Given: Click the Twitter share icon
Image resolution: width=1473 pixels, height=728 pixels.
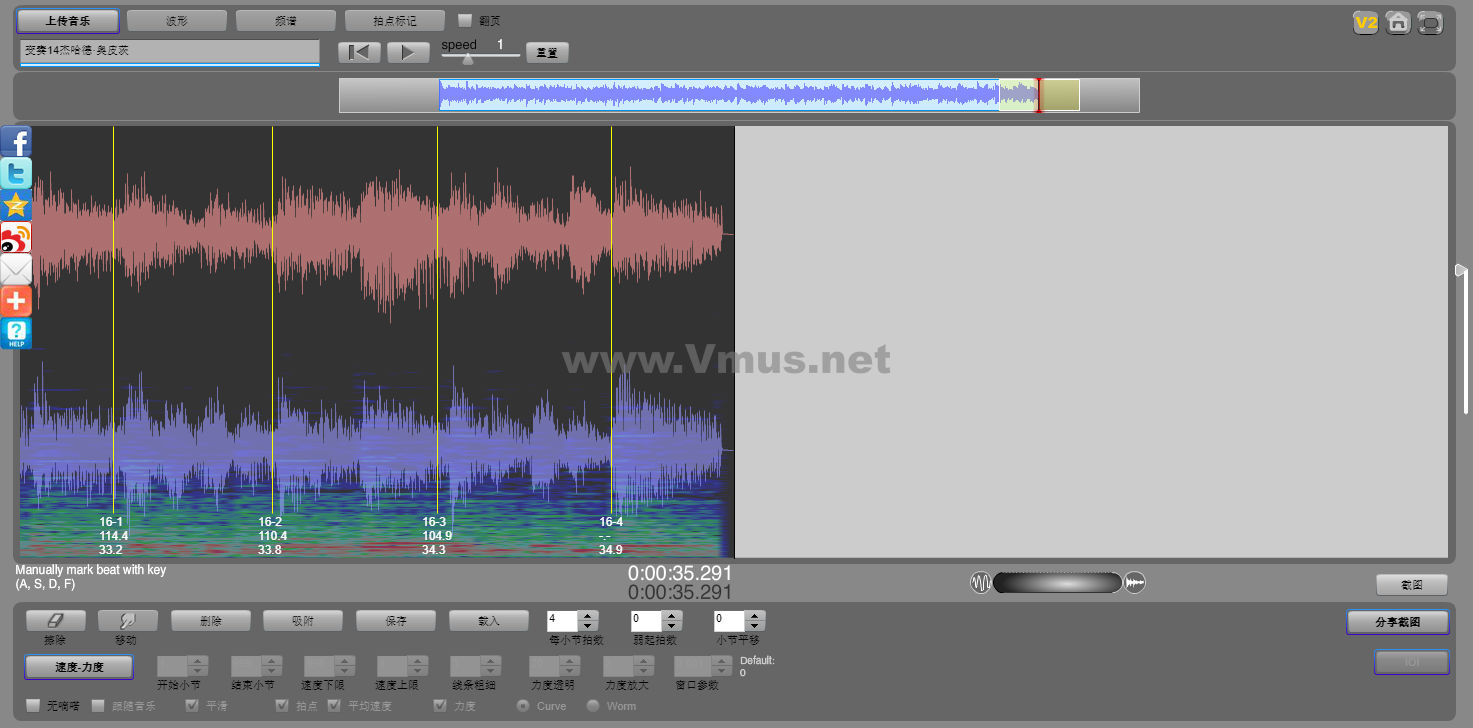Looking at the screenshot, I should click(x=16, y=174).
